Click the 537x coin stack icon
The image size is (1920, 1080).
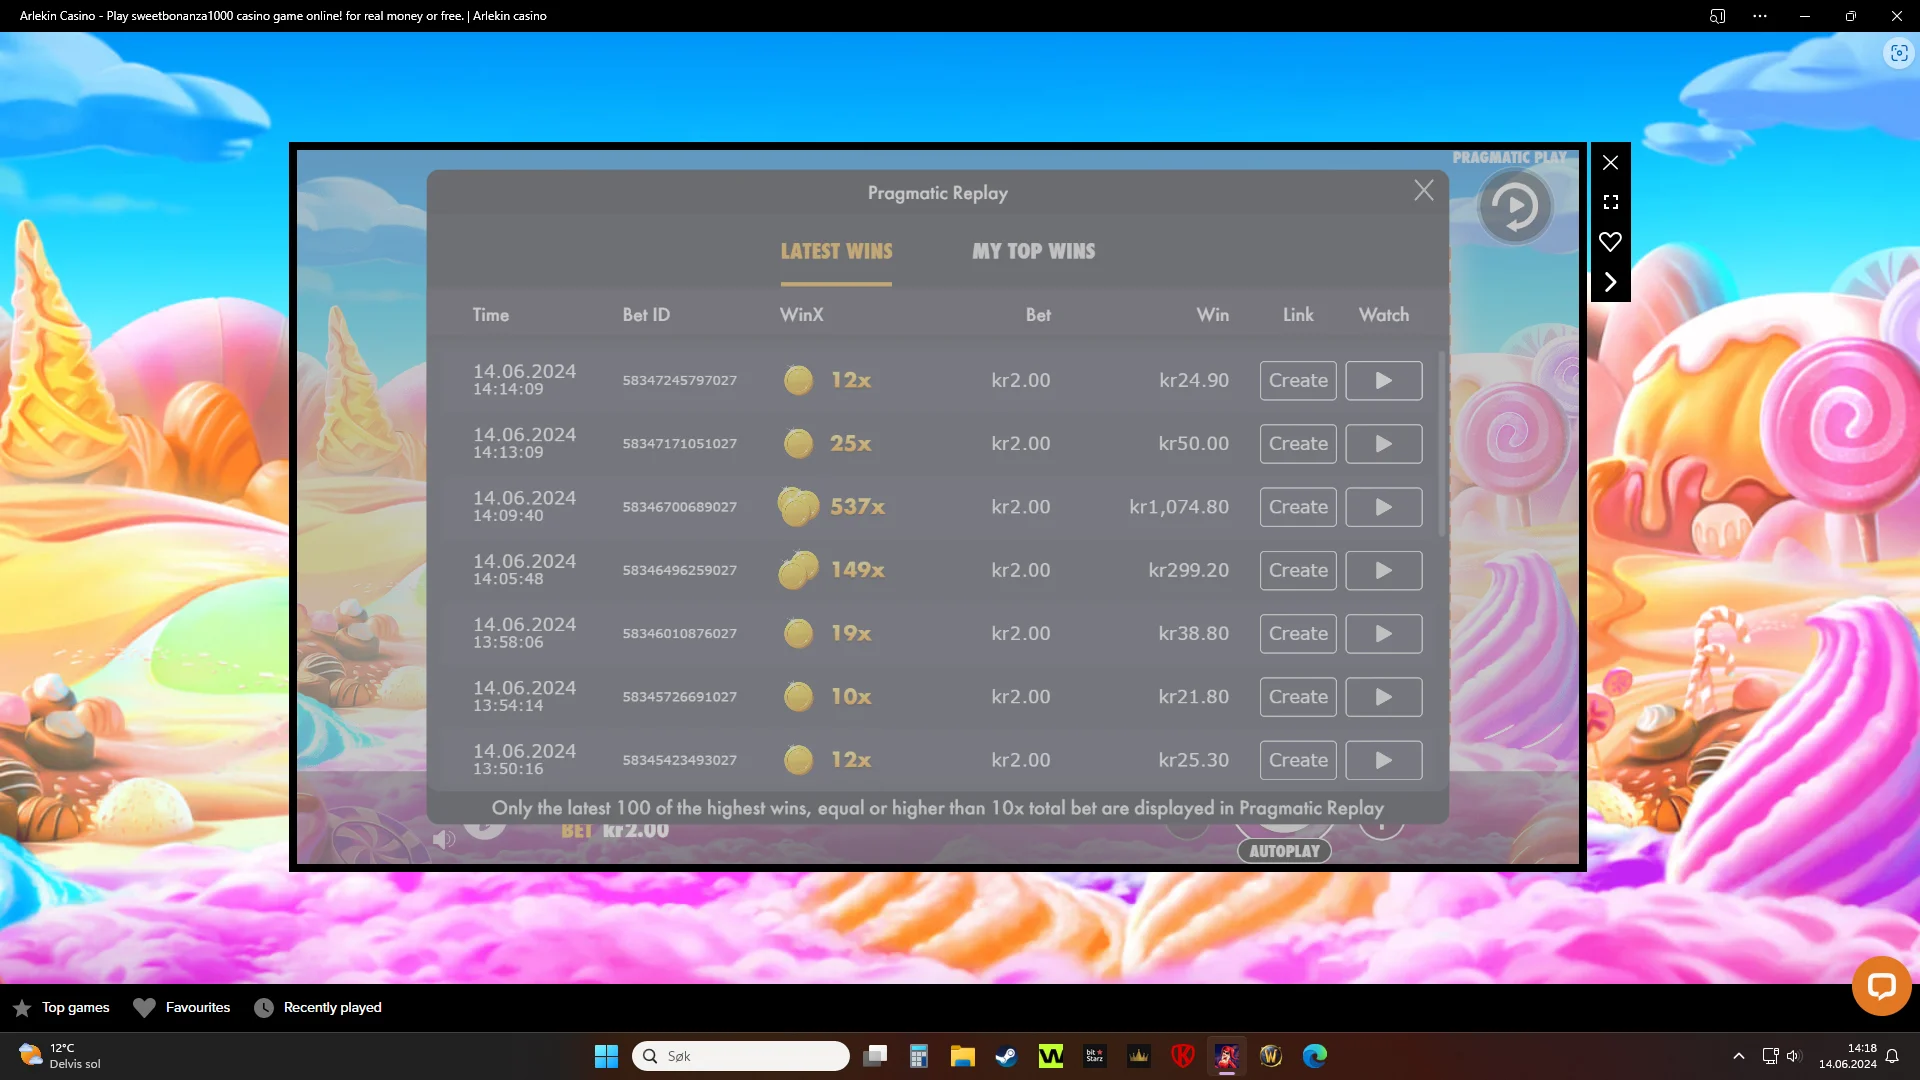click(798, 506)
